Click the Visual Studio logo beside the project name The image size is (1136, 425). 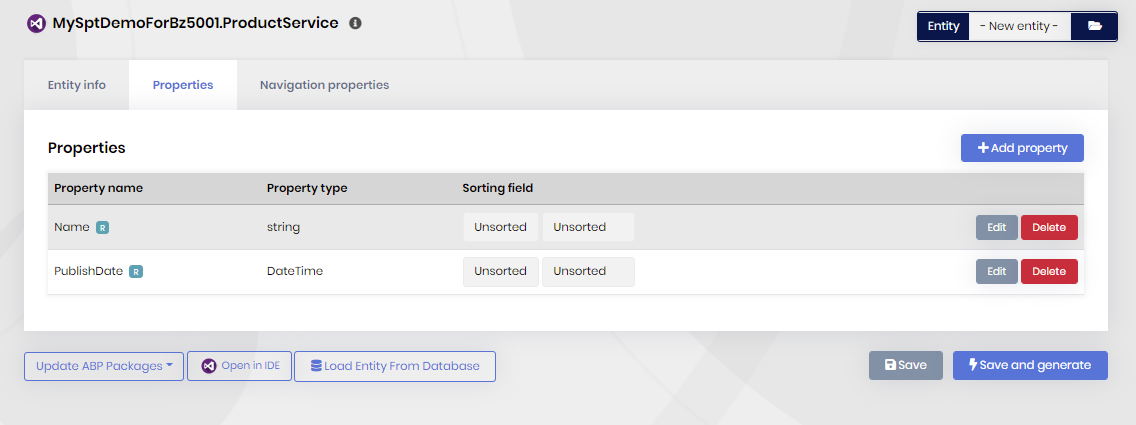point(36,23)
